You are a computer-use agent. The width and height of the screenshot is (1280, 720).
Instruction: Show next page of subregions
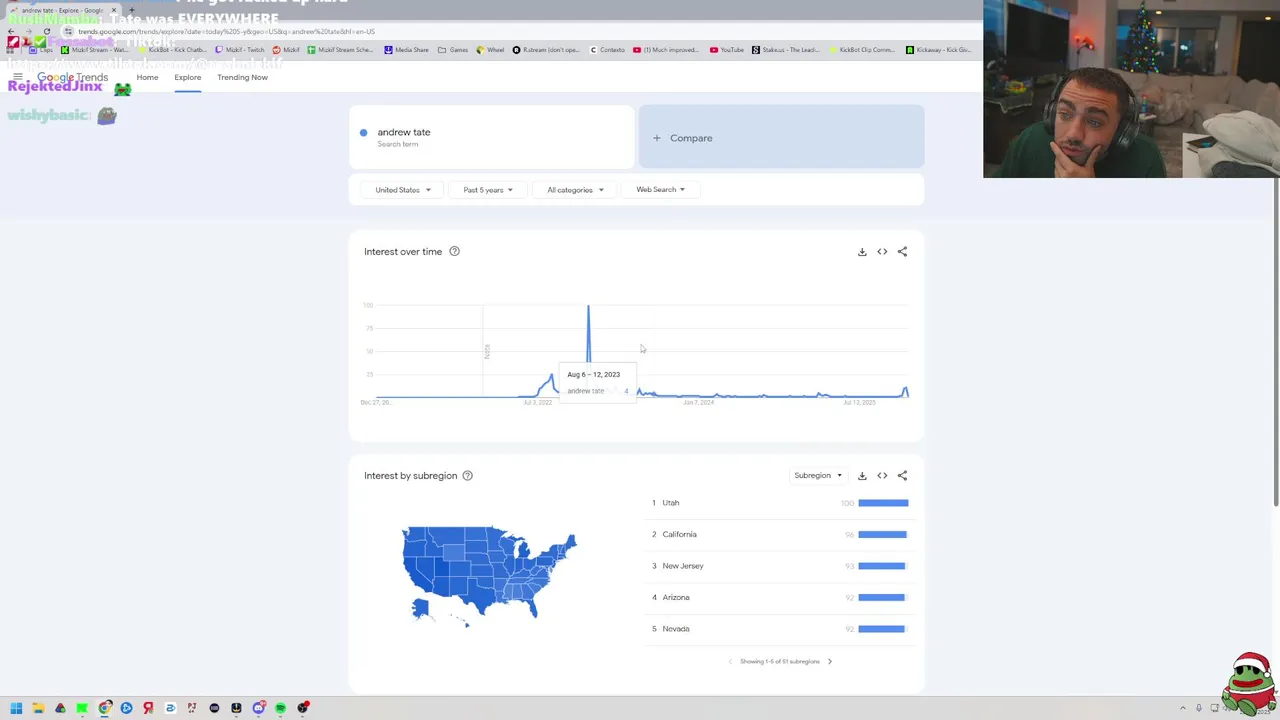[x=829, y=661]
